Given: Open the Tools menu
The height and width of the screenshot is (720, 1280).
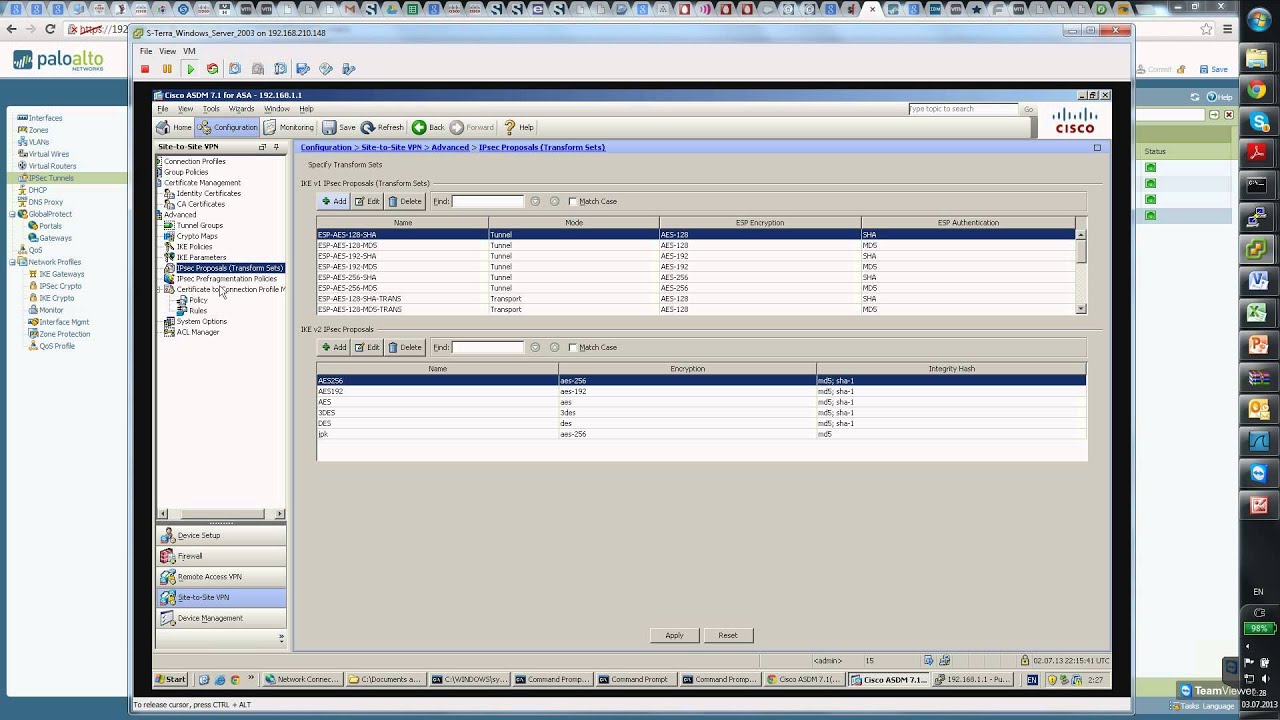Looking at the screenshot, I should point(211,109).
